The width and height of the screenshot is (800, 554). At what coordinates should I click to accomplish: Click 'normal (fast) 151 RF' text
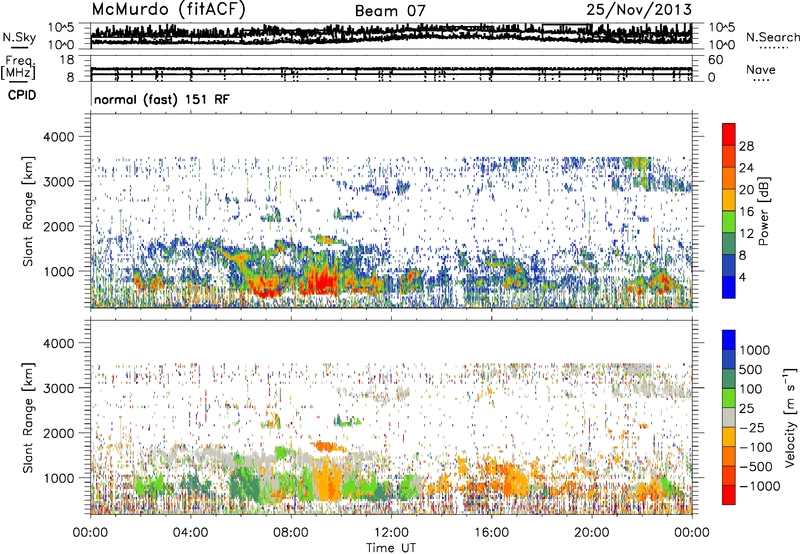point(162,99)
